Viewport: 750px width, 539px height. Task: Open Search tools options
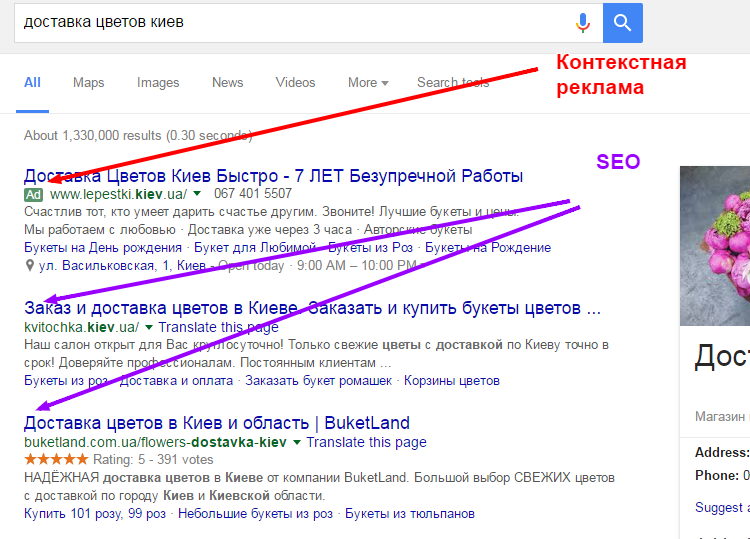coord(453,83)
